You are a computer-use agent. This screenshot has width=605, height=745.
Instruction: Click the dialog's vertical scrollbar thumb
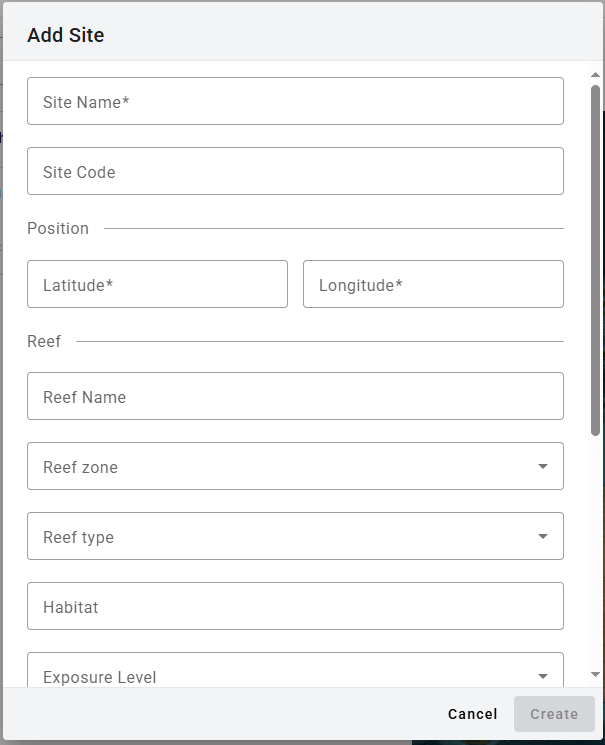tap(595, 260)
